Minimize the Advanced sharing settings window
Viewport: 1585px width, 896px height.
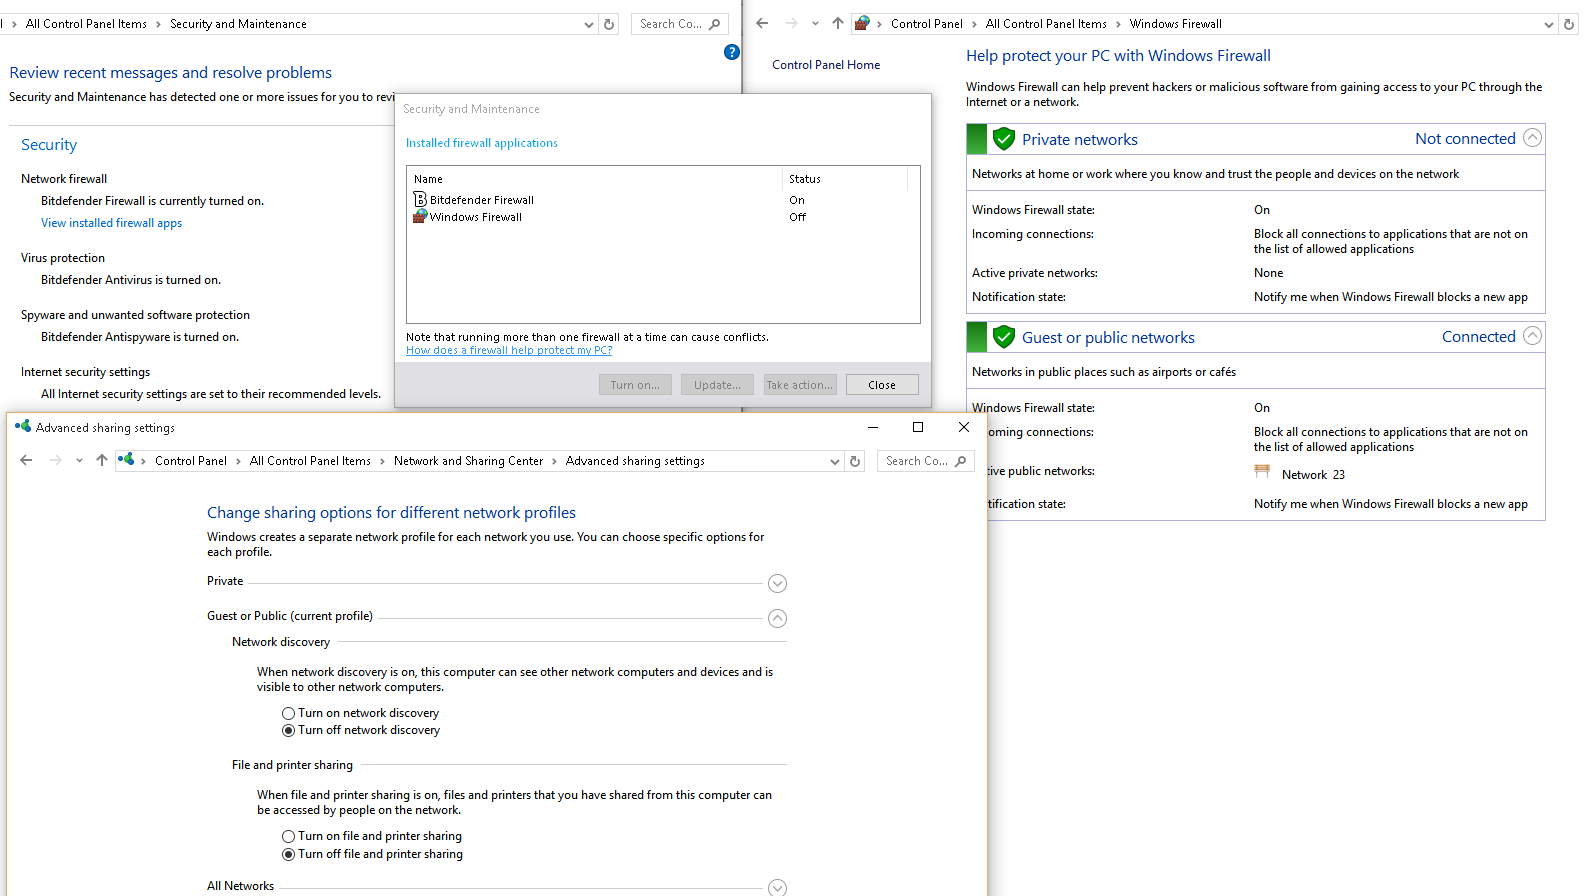pos(873,427)
